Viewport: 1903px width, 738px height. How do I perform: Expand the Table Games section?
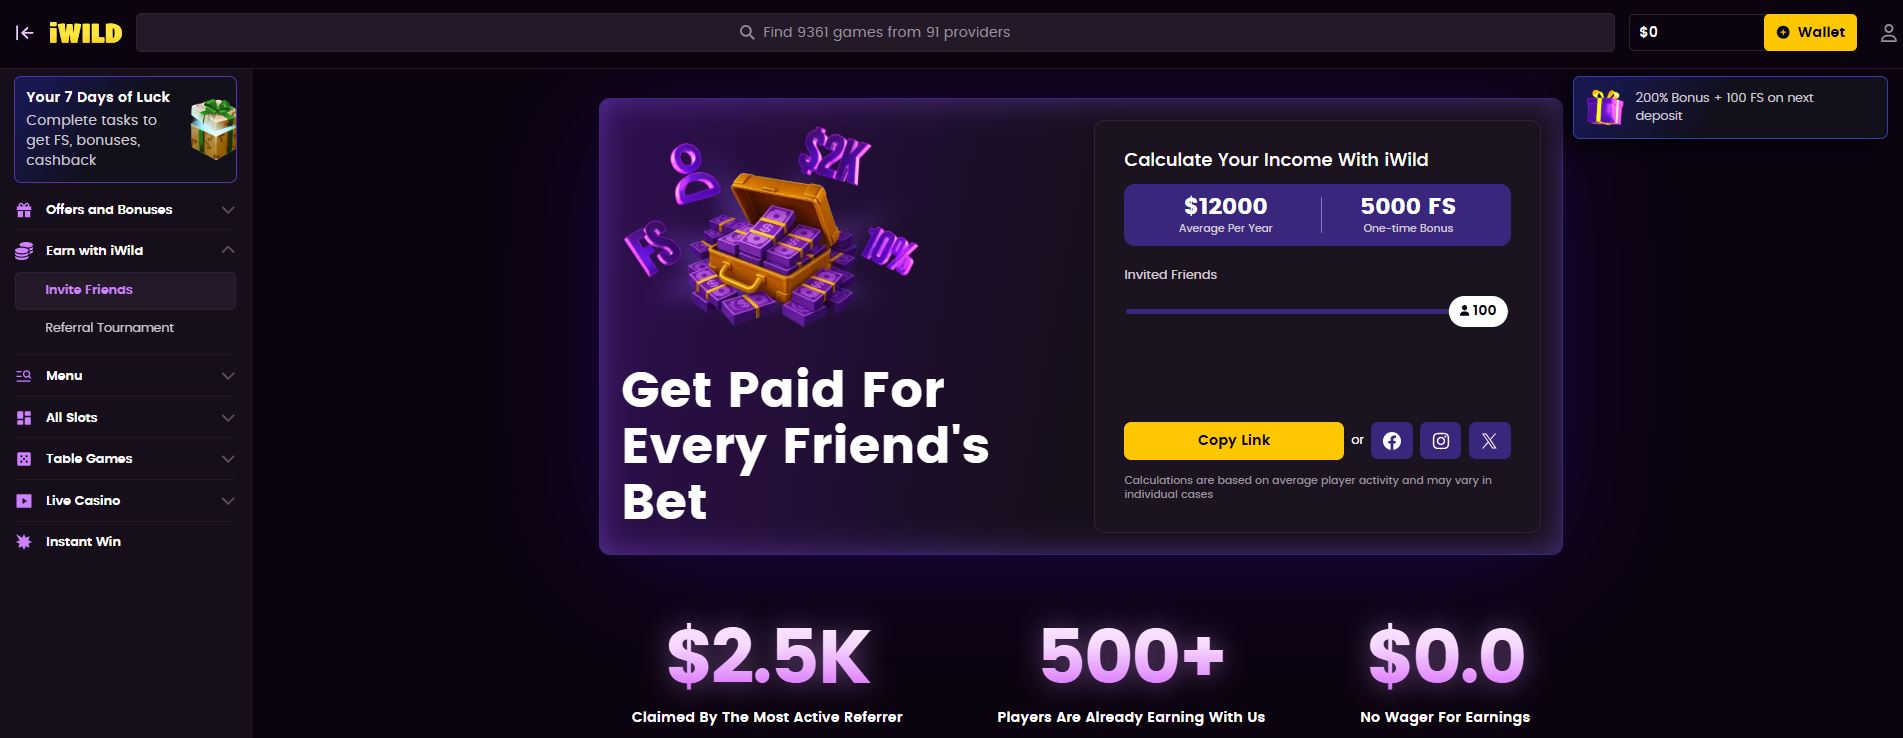[x=228, y=459]
